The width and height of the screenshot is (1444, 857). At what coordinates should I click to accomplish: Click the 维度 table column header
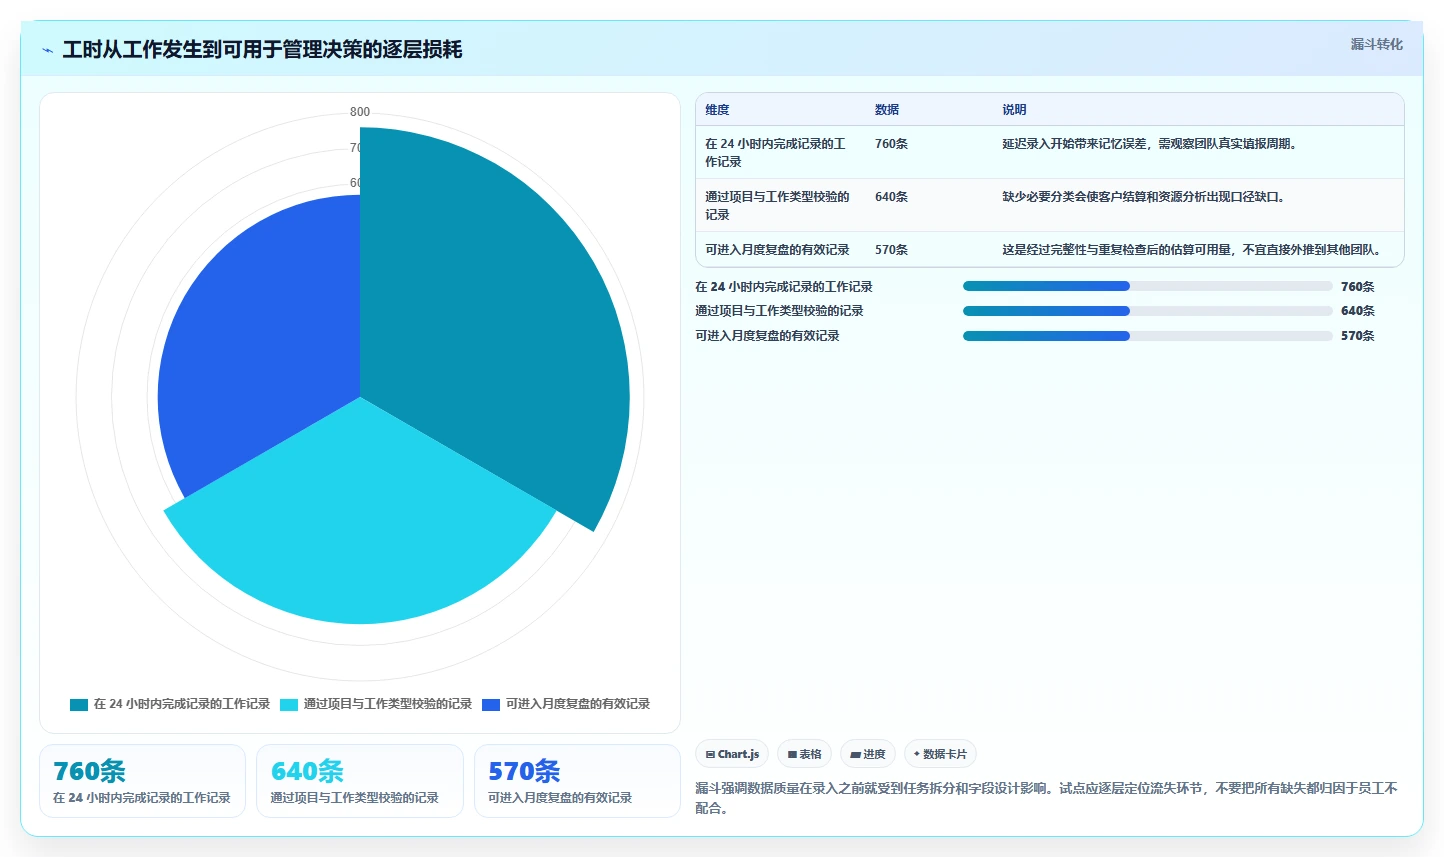[717, 110]
